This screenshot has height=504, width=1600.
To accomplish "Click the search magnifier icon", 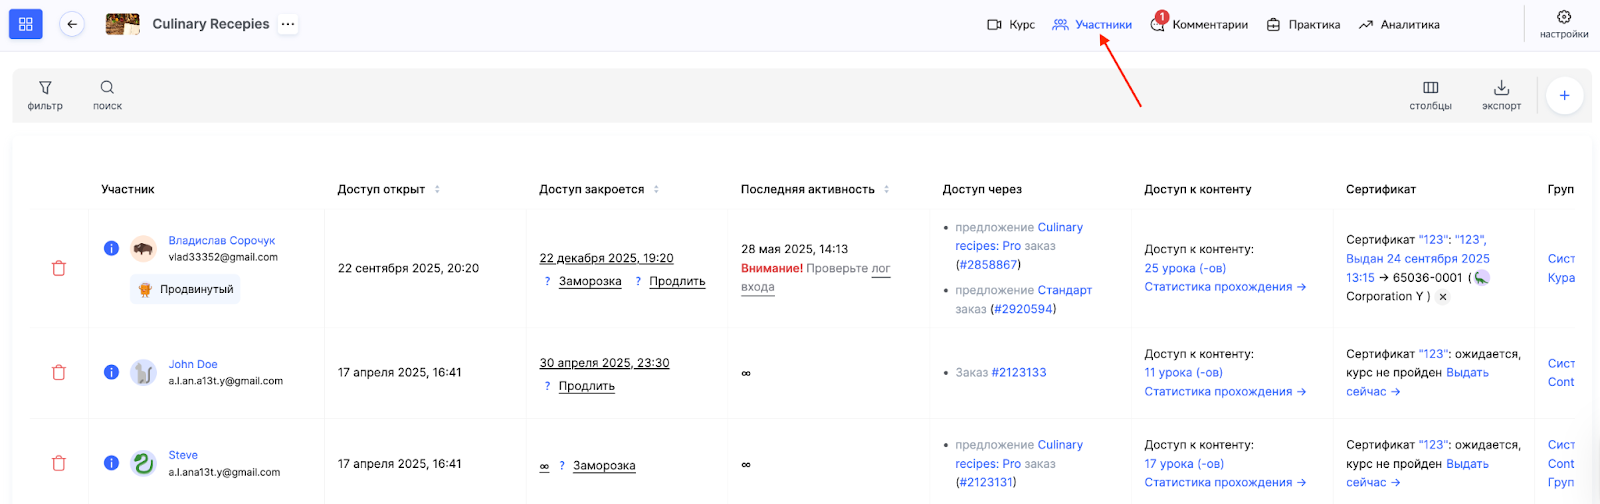I will pos(107,95).
